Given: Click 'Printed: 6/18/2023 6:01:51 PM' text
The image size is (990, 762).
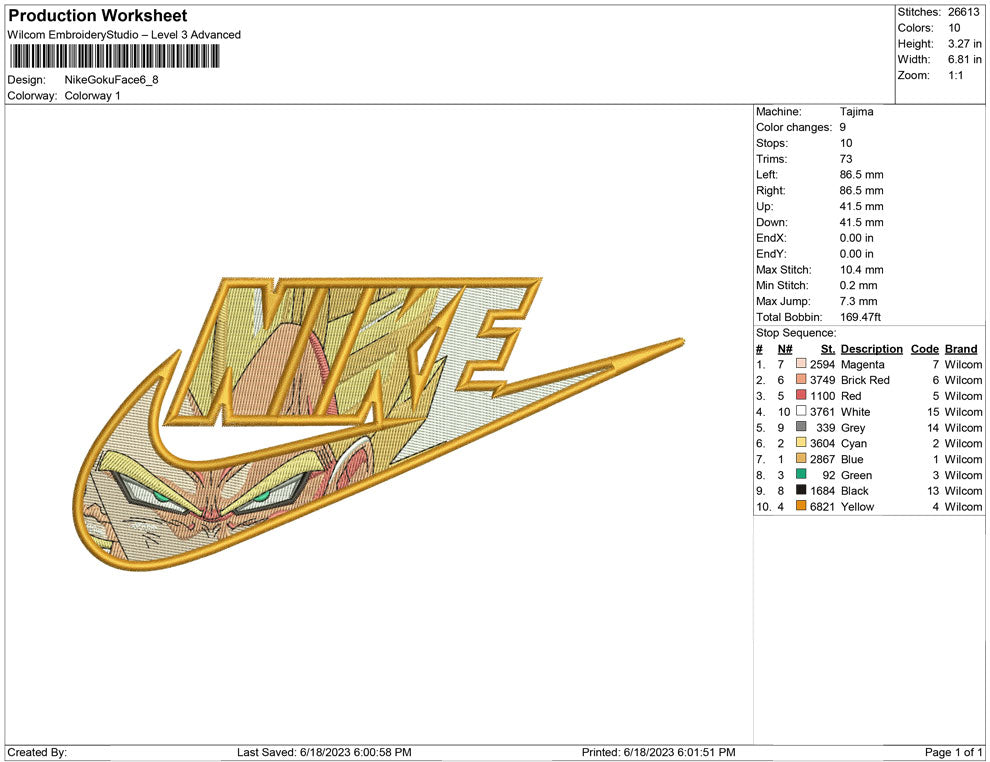Looking at the screenshot, I should [x=659, y=752].
